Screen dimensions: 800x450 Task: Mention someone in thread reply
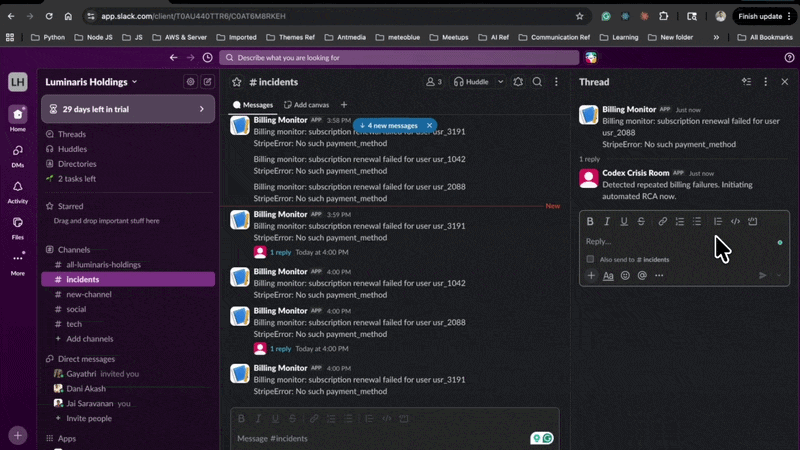click(x=642, y=276)
